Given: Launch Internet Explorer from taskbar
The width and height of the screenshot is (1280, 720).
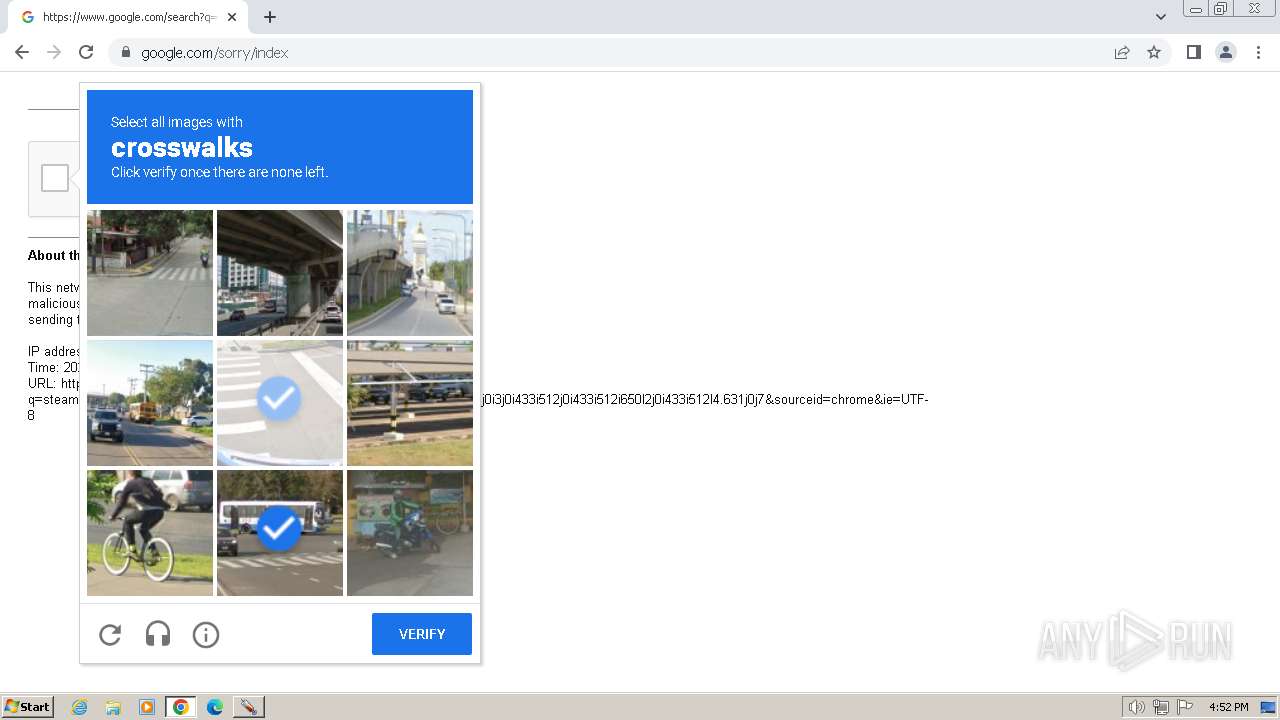Looking at the screenshot, I should pos(79,707).
